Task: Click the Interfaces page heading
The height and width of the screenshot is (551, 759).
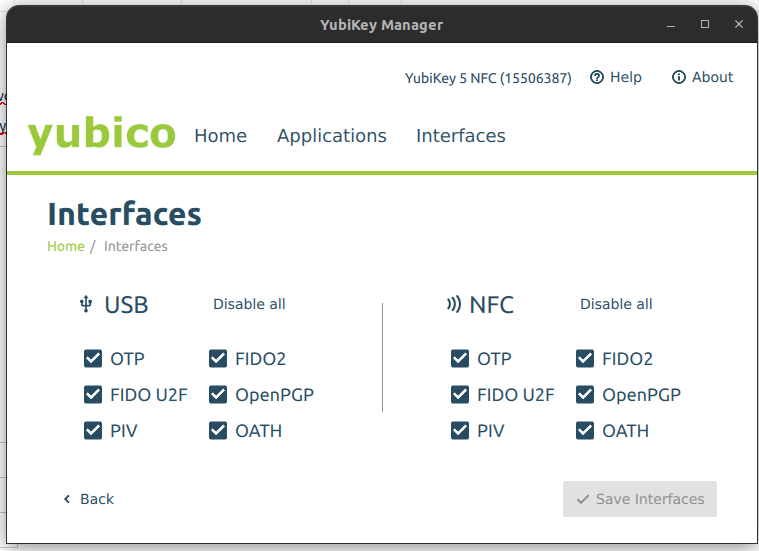Action: pos(124,214)
